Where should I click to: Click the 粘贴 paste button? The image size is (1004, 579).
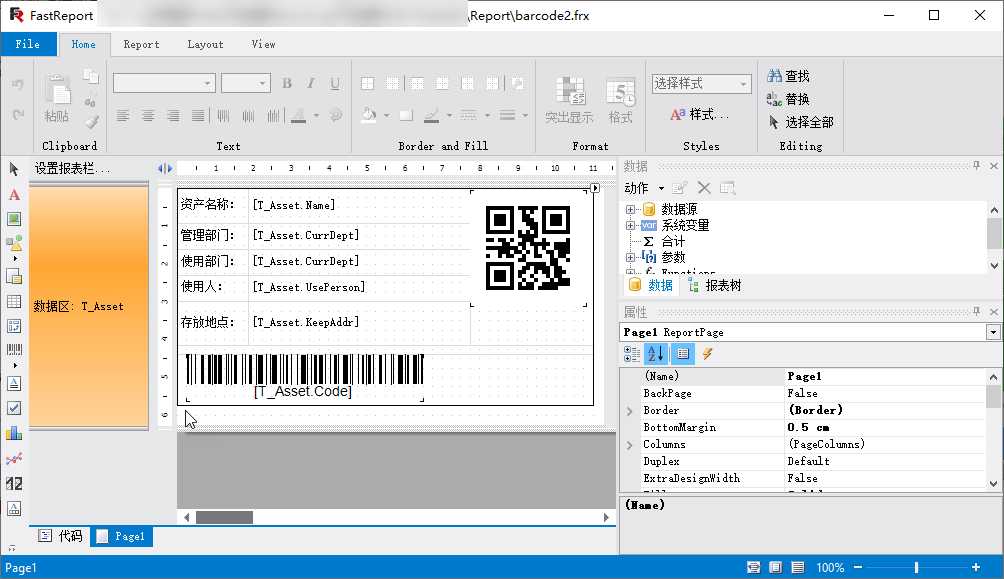pyautogui.click(x=57, y=98)
